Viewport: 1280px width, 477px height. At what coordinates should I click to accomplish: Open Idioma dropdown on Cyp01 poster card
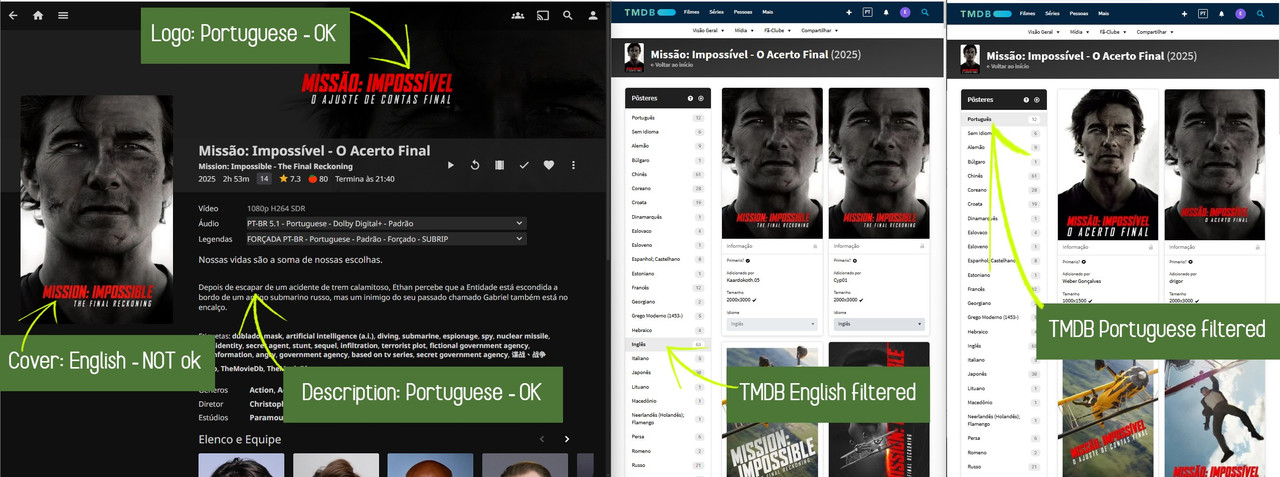880,324
